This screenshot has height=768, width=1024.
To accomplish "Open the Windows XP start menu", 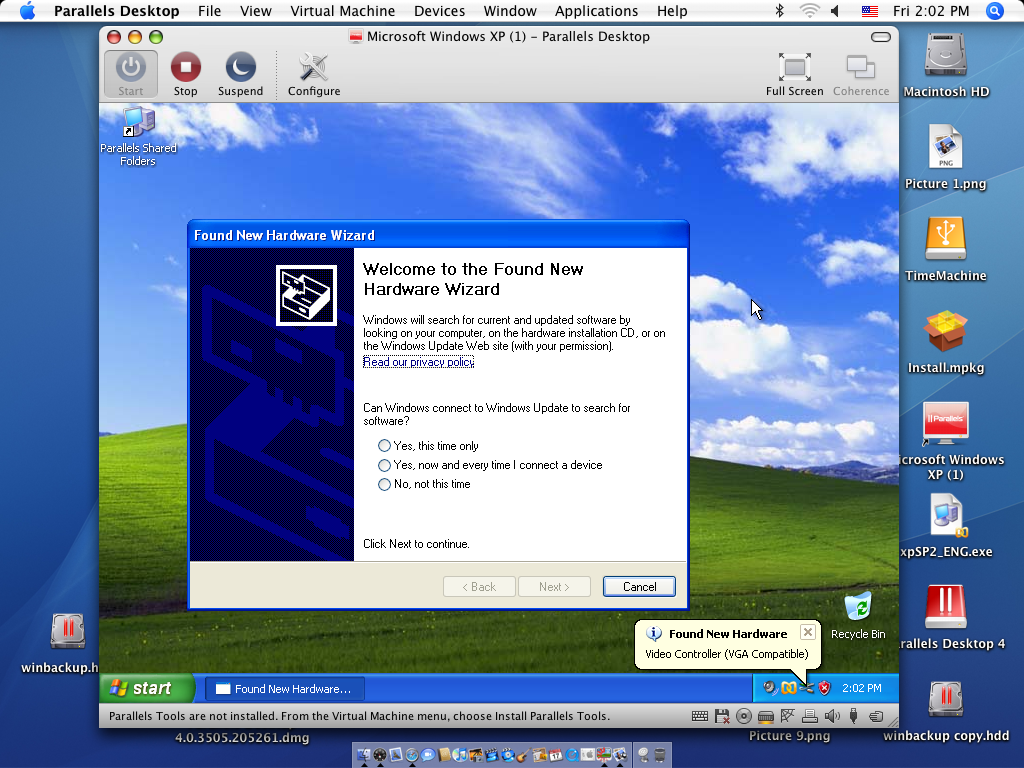I will pos(147,688).
